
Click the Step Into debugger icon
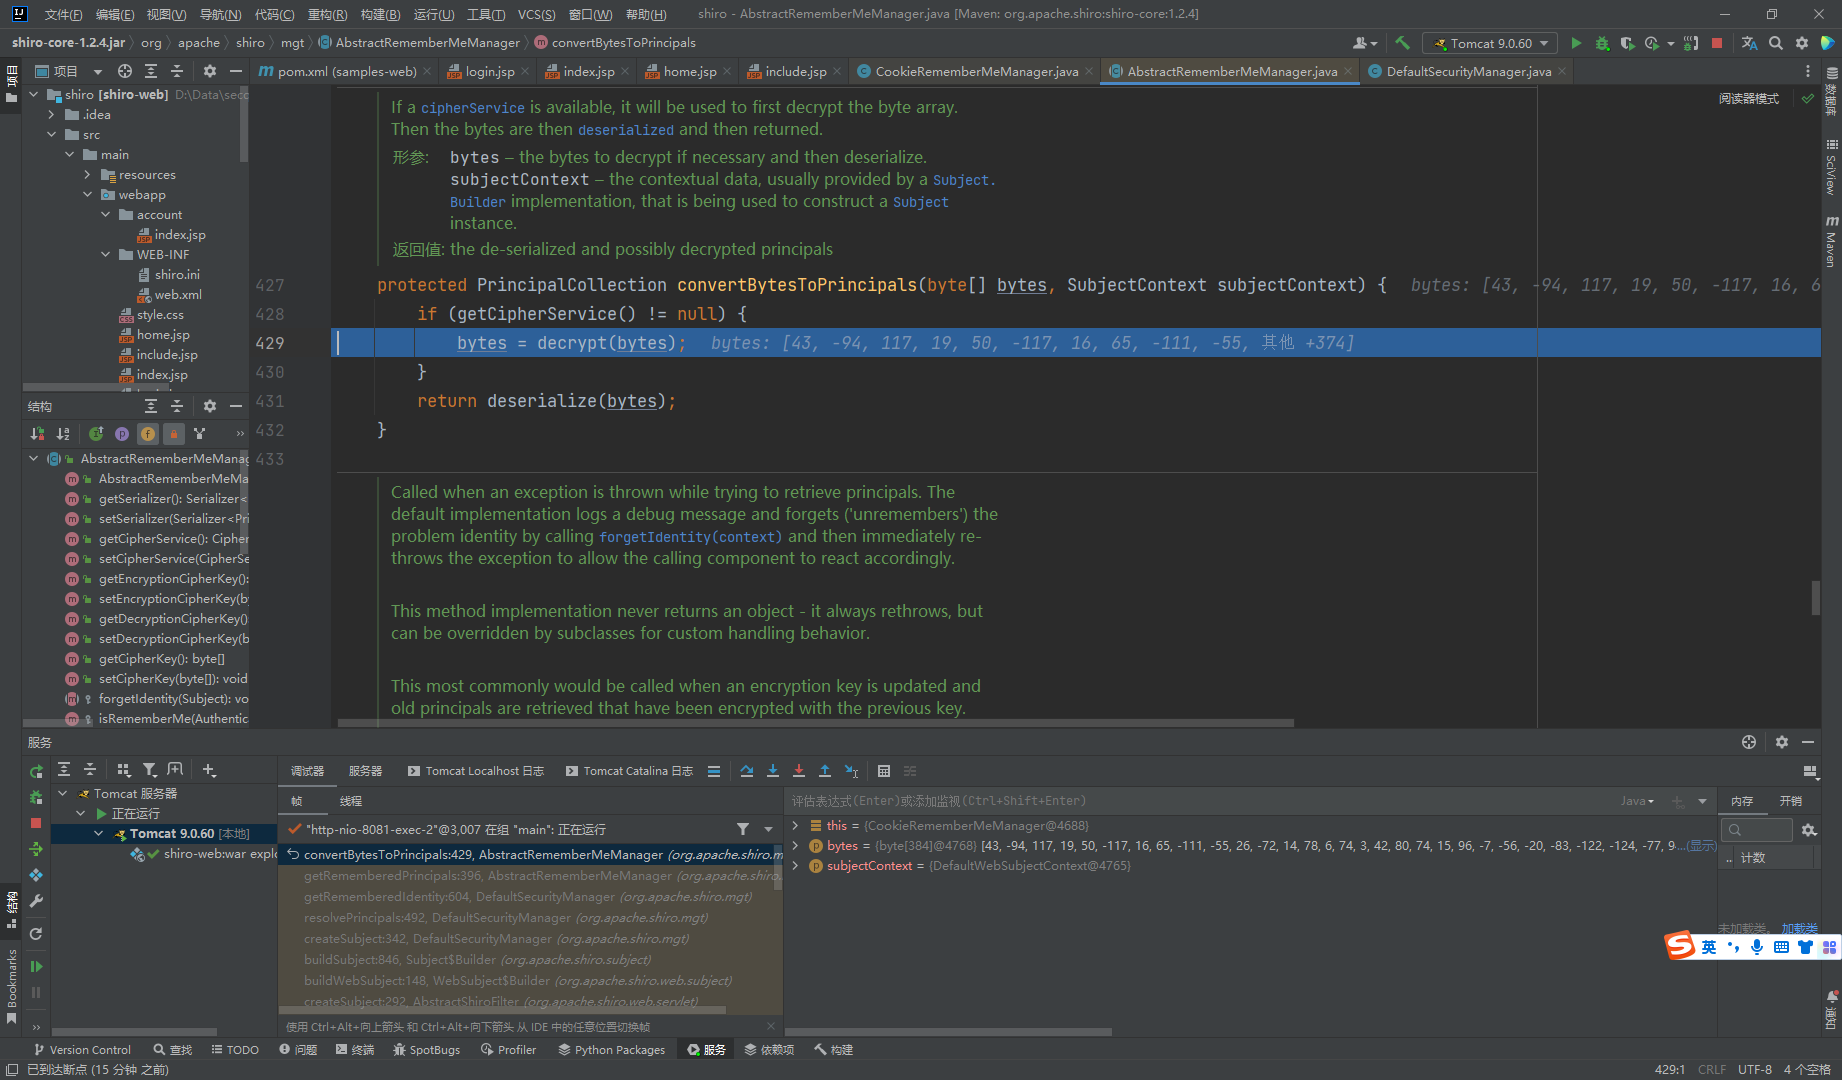pyautogui.click(x=773, y=771)
